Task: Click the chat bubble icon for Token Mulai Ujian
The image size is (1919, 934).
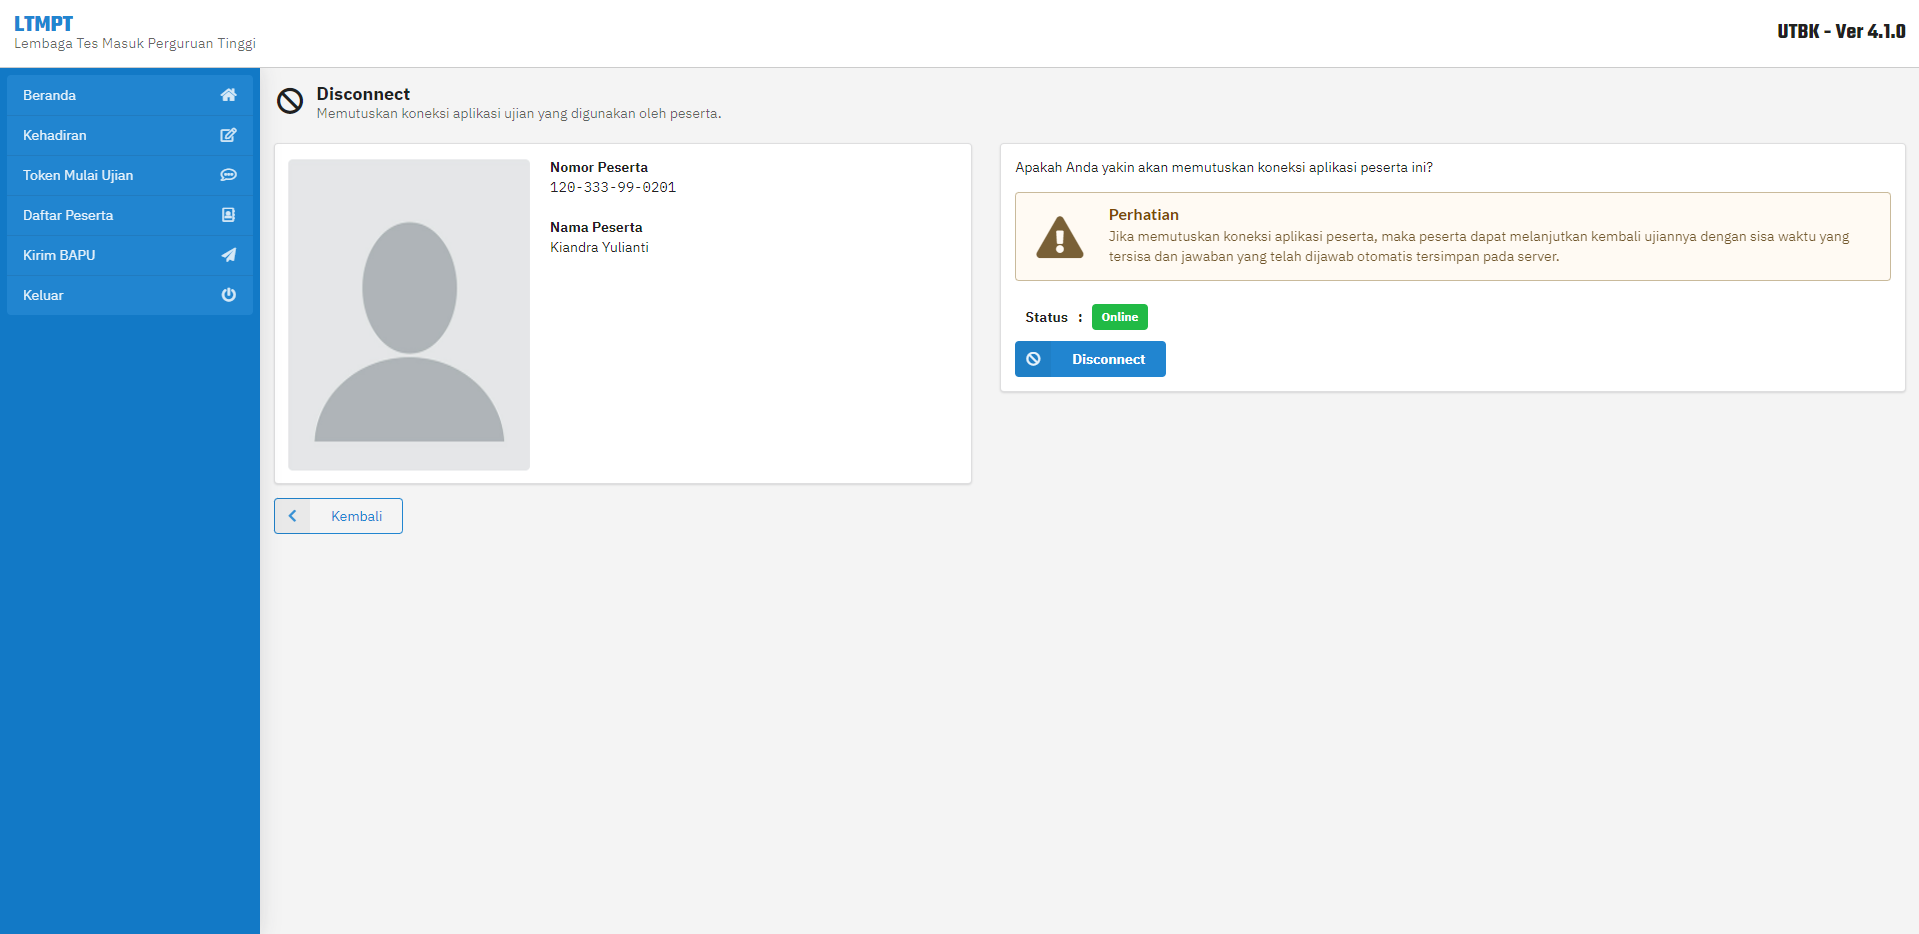Action: tap(228, 175)
